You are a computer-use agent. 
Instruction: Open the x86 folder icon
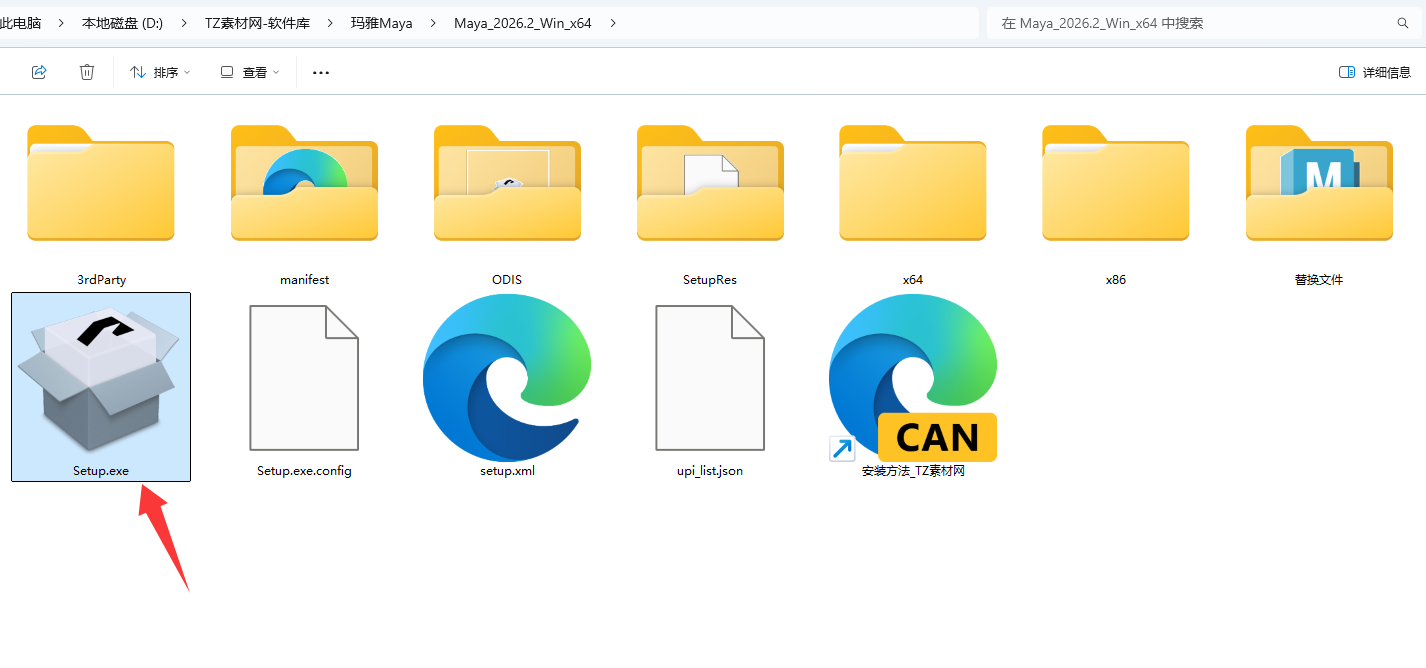click(1116, 183)
